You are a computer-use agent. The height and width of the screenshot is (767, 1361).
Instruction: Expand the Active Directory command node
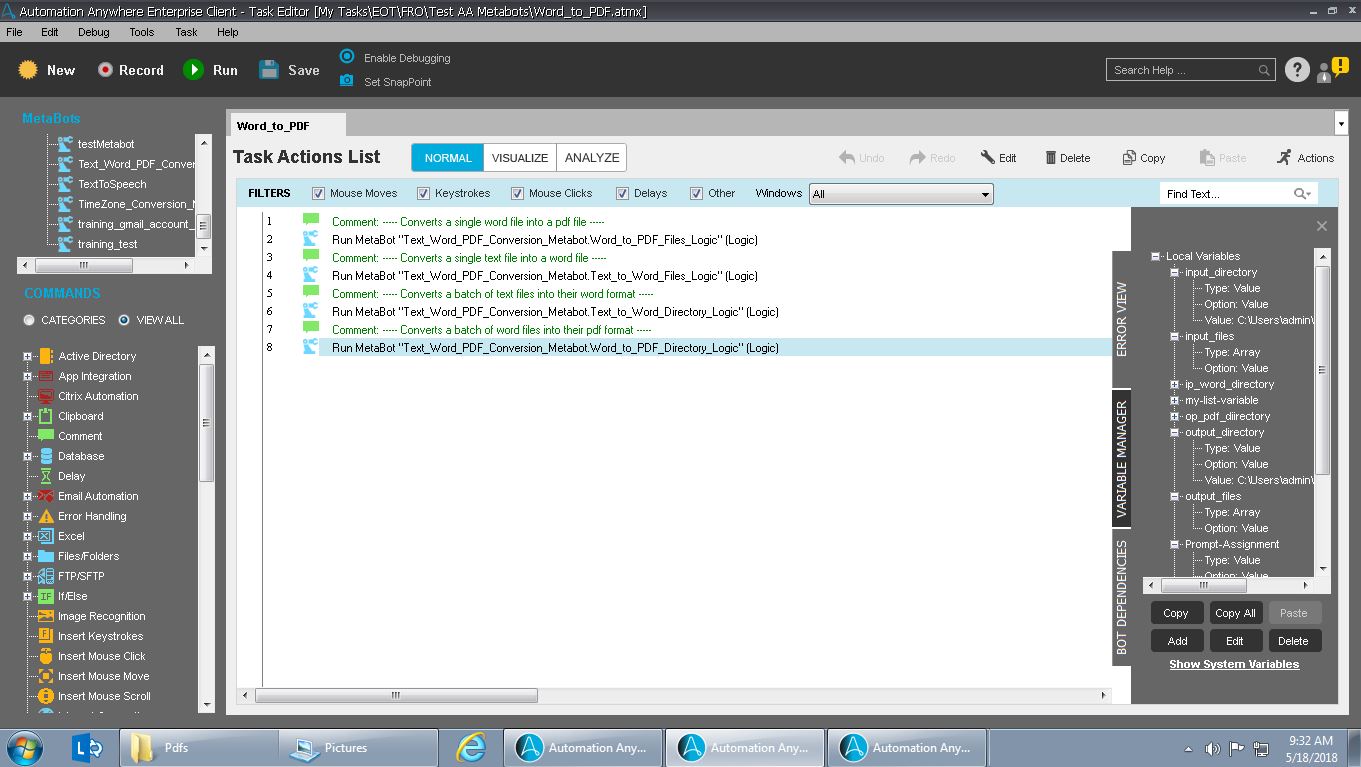(28, 356)
